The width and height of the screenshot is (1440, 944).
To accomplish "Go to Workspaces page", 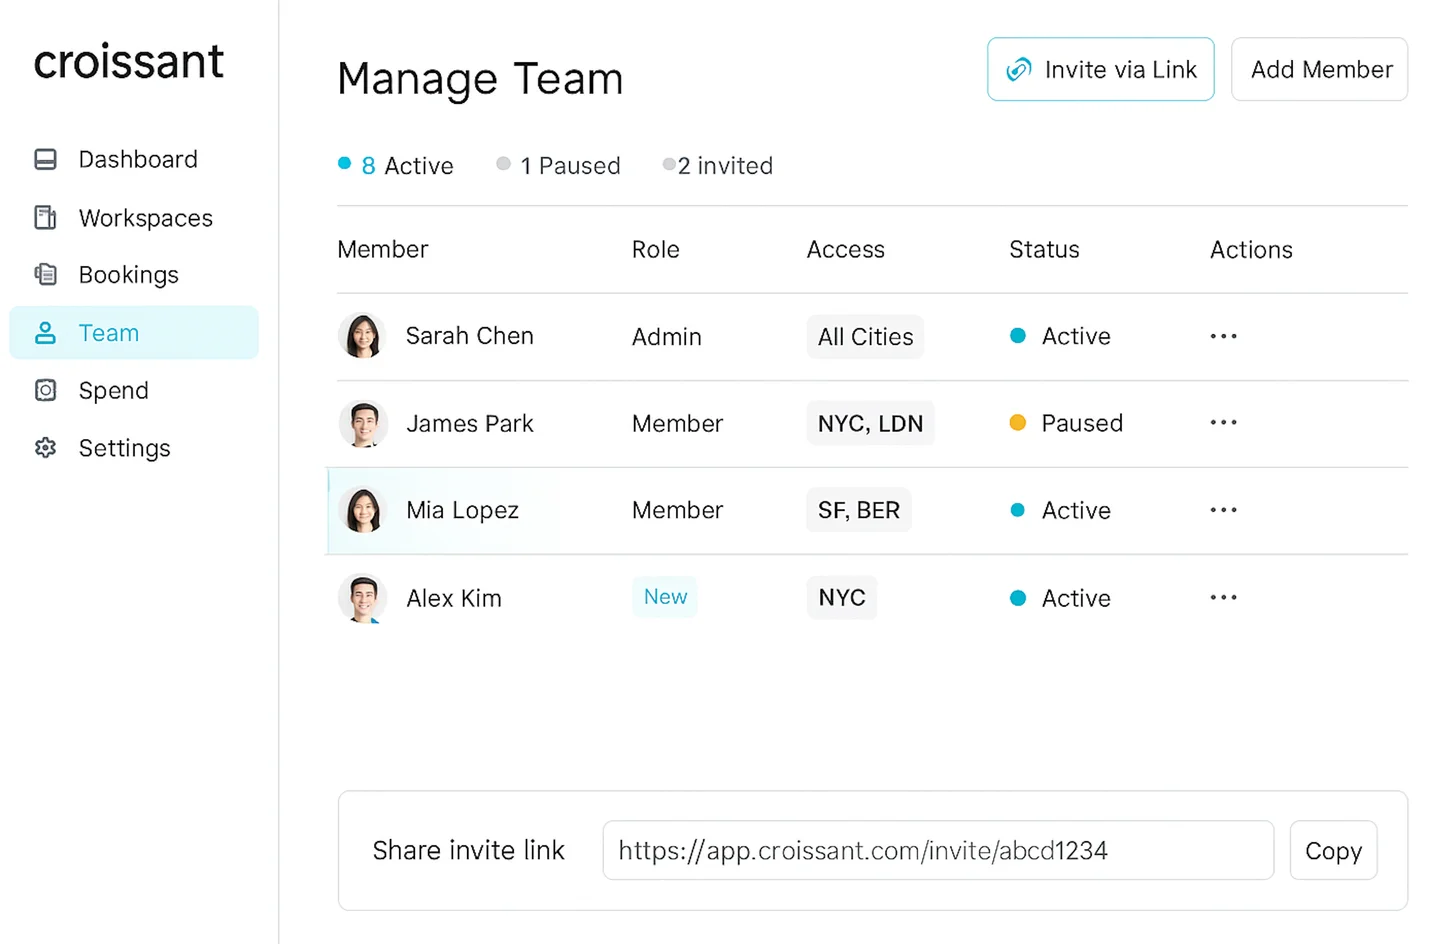I will pyautogui.click(x=134, y=217).
